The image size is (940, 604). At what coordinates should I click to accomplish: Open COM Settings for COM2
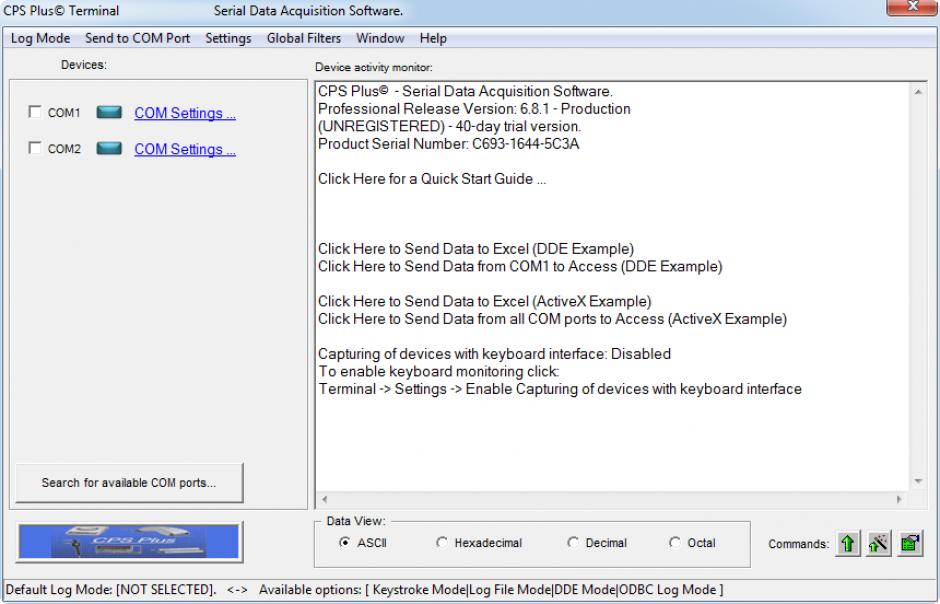[185, 149]
